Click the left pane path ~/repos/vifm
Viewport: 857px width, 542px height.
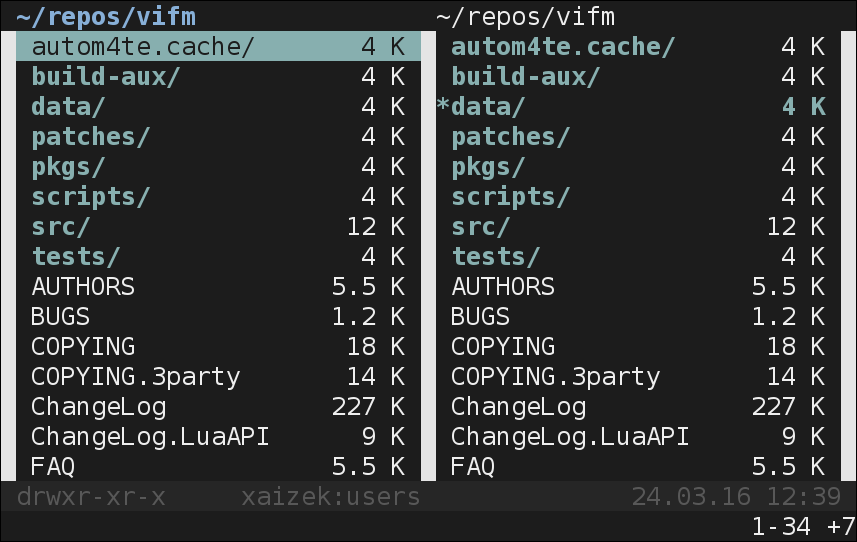[106, 17]
